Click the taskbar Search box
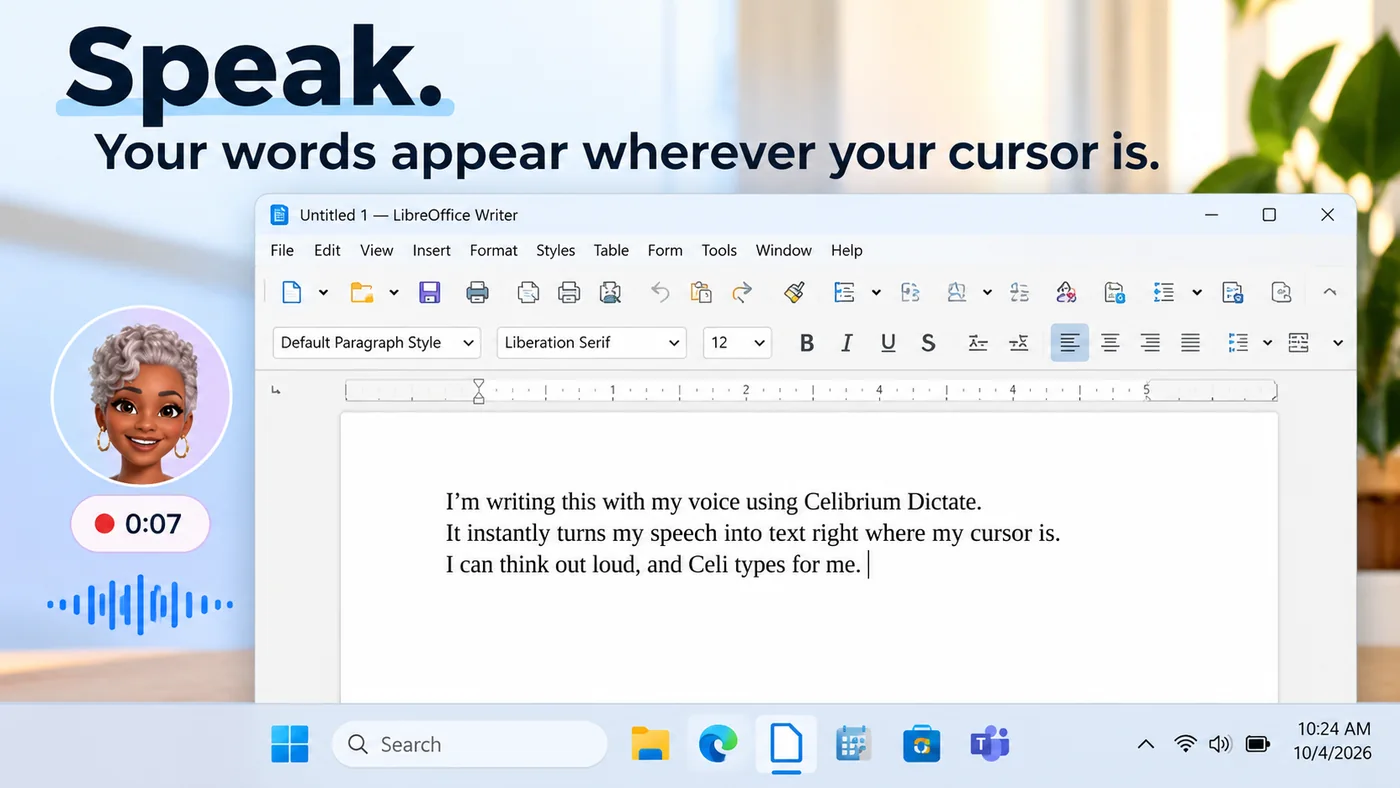This screenshot has height=788, width=1400. click(x=469, y=744)
